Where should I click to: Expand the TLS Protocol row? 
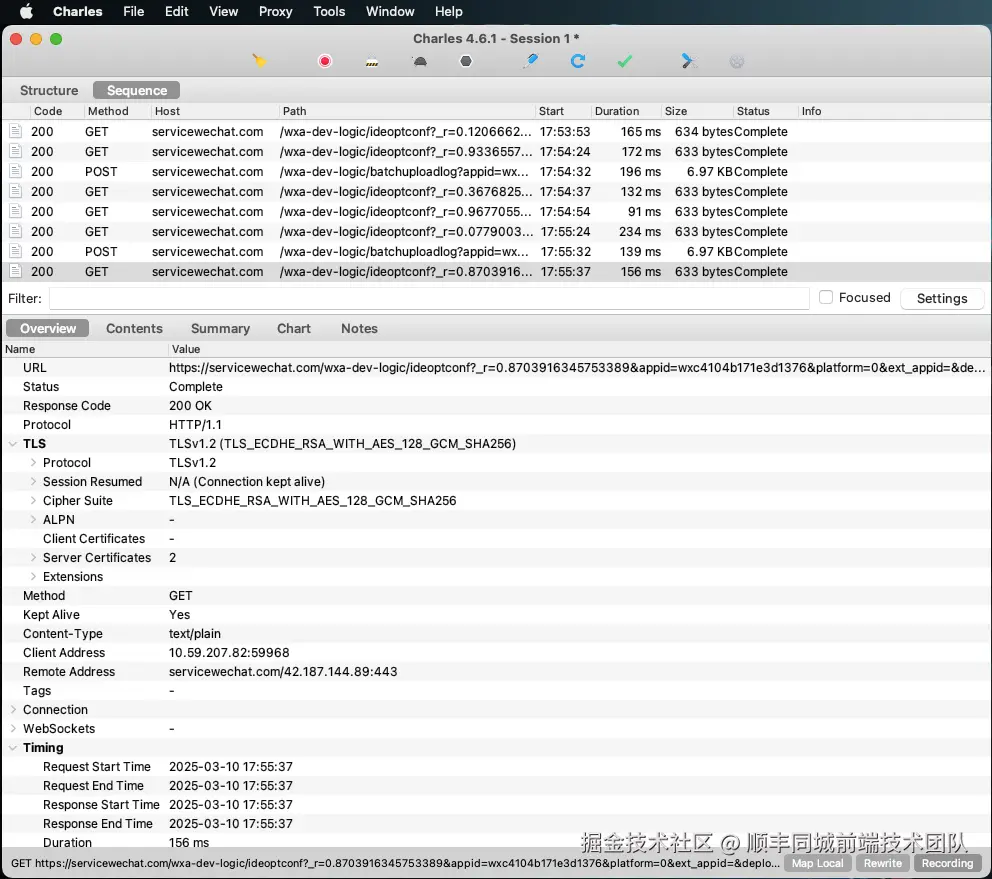(33, 463)
